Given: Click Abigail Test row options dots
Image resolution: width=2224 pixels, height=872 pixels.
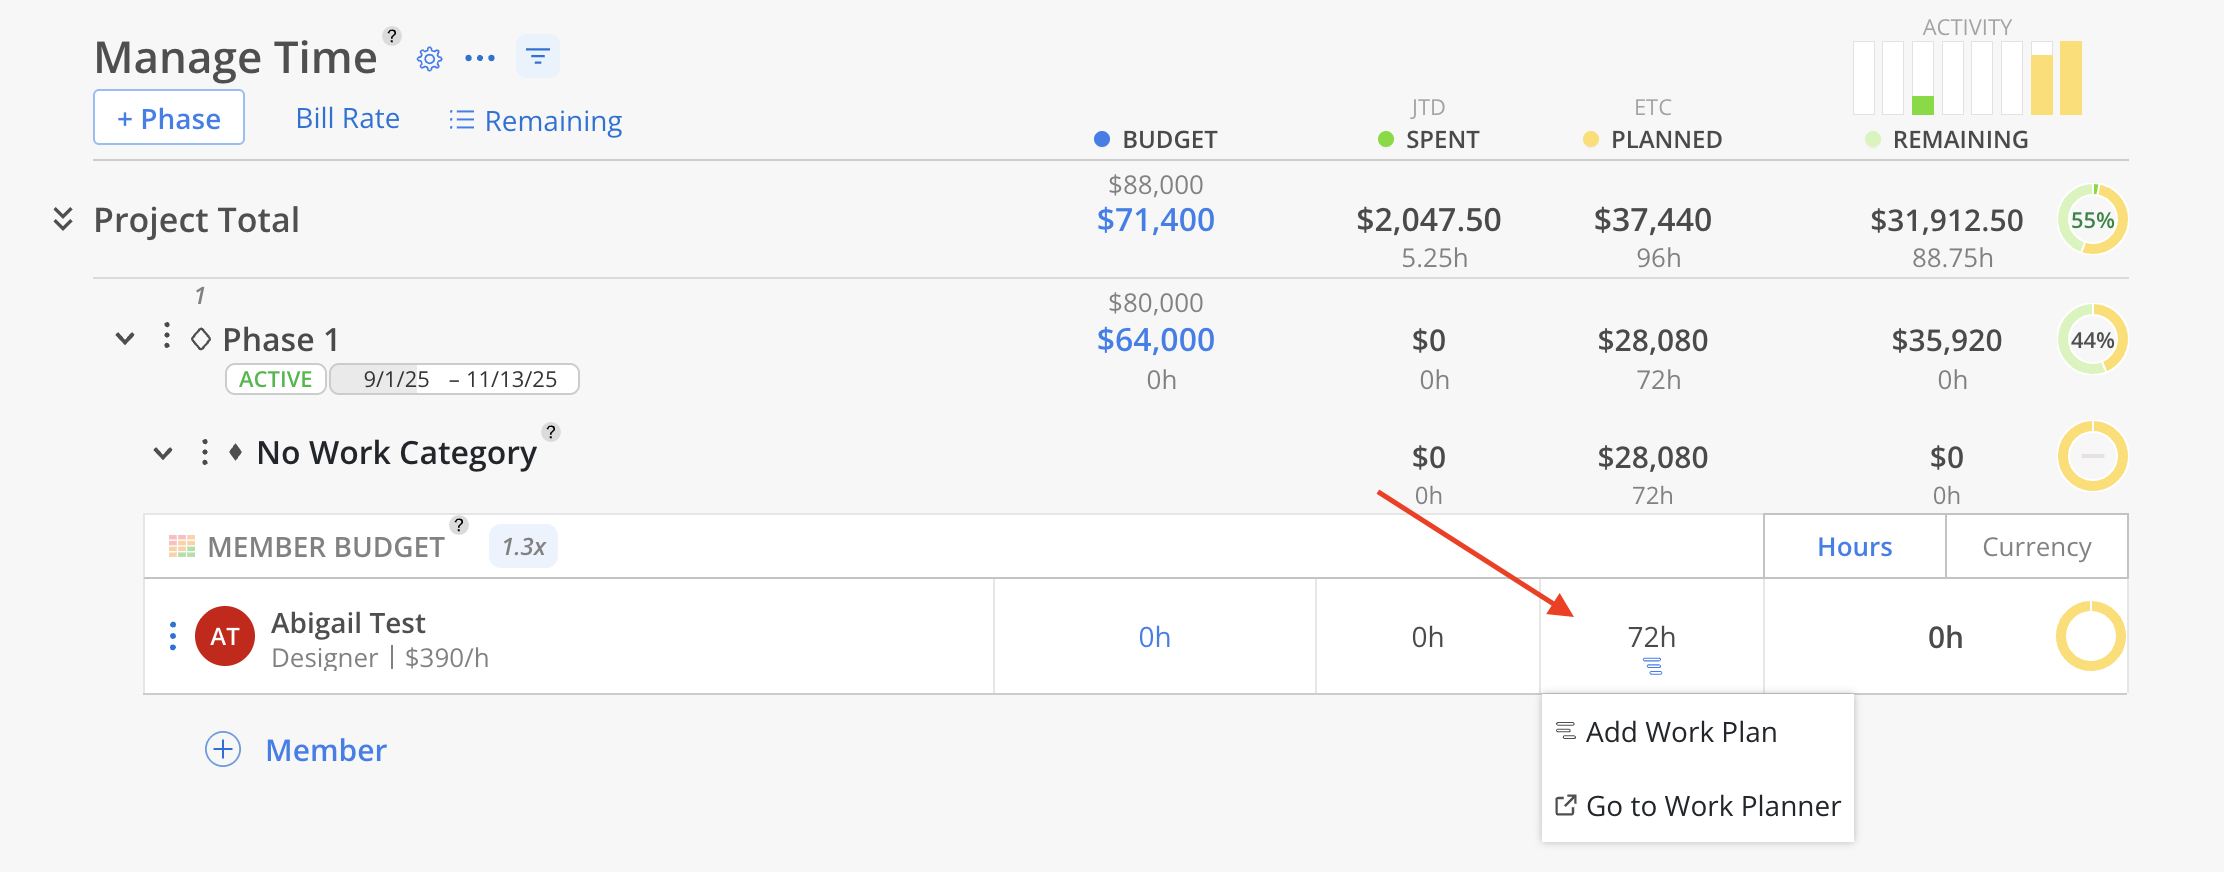Looking at the screenshot, I should coord(173,636).
